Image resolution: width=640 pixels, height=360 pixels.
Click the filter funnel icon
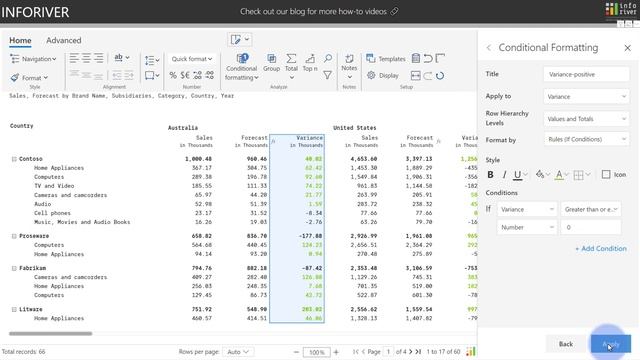327,75
